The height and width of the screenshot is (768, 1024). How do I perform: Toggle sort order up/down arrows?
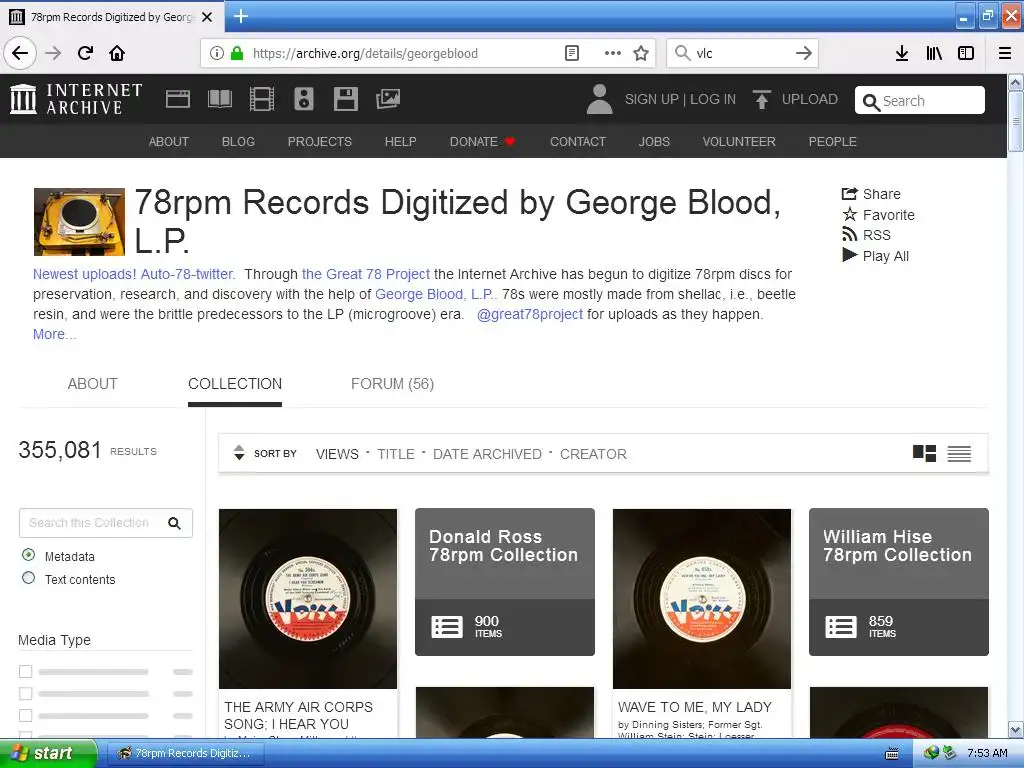coord(239,453)
